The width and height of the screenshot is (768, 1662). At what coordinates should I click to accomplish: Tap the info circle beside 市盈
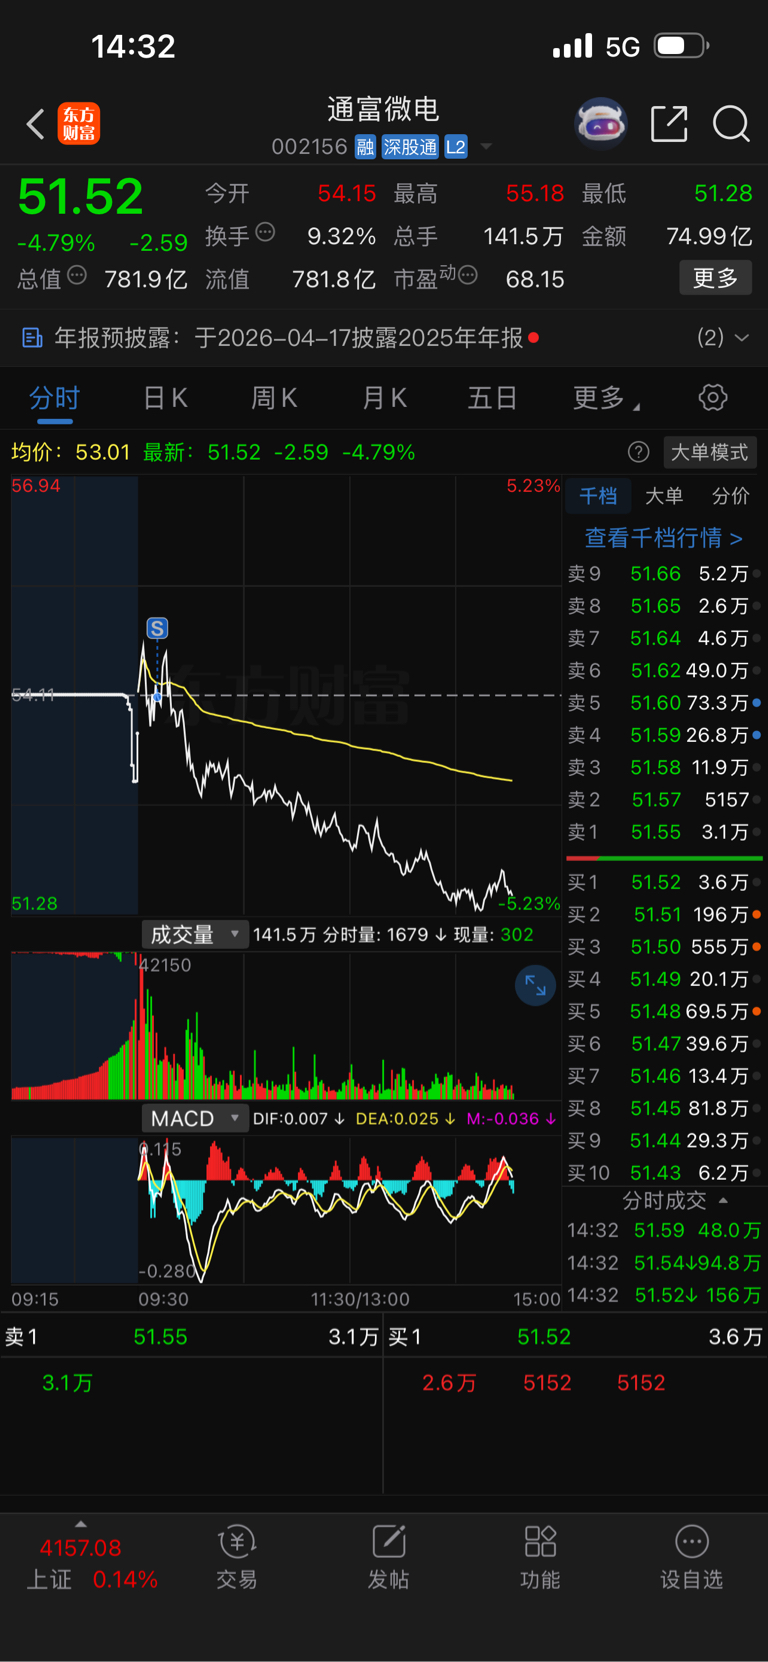point(467,275)
